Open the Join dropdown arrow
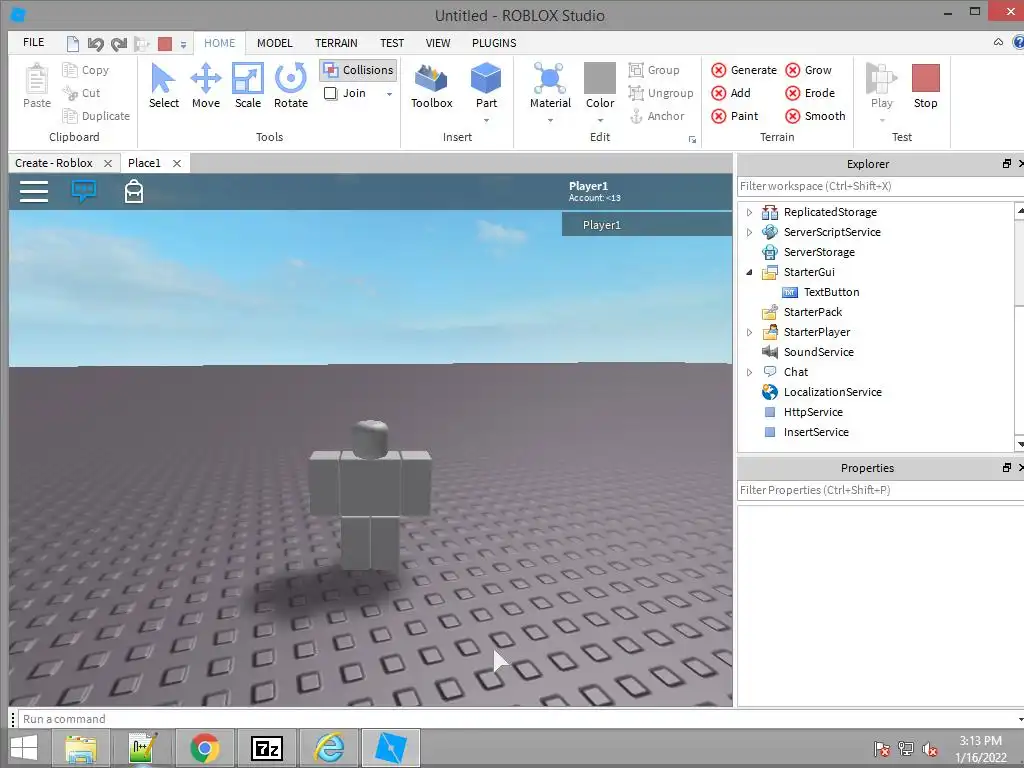This screenshot has height=768, width=1024. (389, 94)
